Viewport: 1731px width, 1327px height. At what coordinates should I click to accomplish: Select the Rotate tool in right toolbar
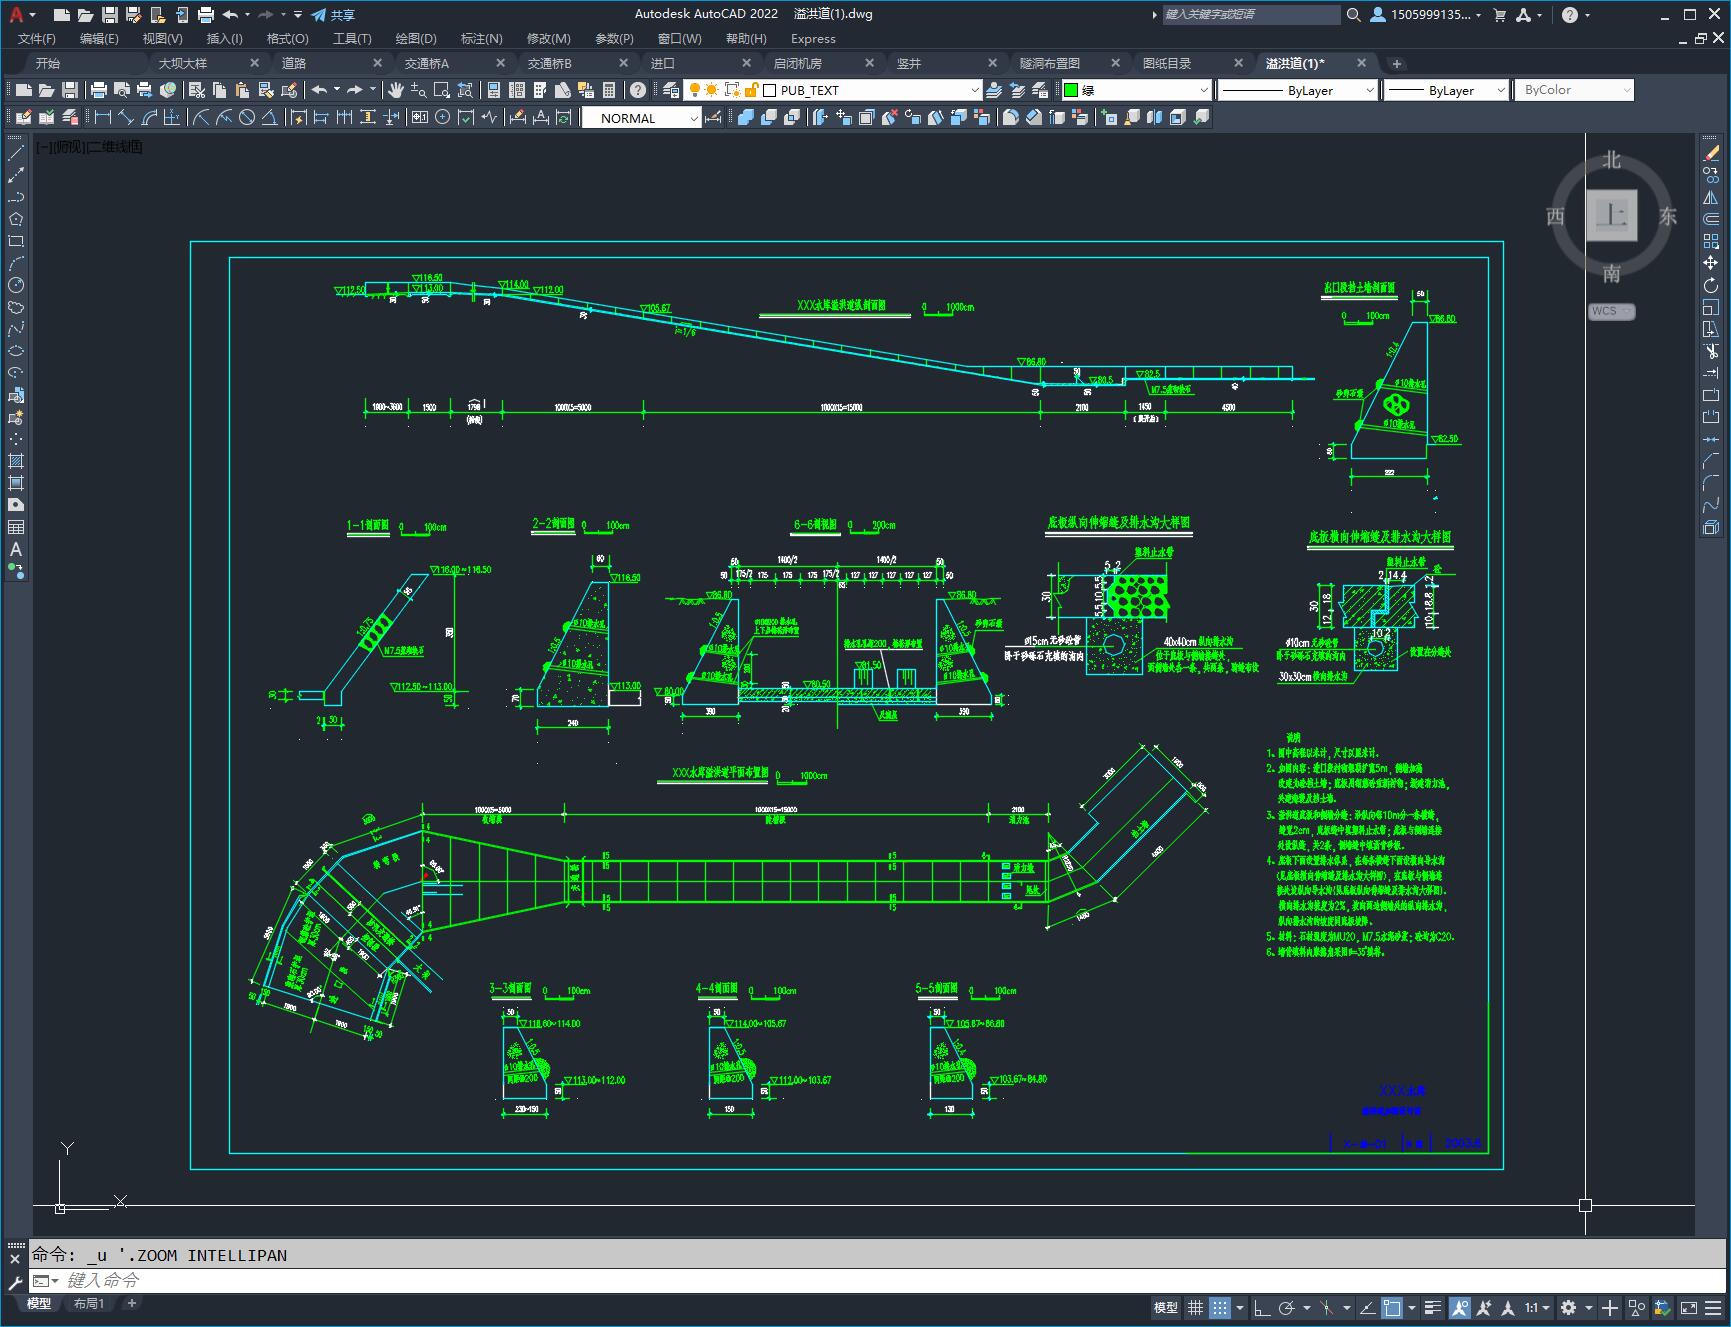tap(1711, 286)
